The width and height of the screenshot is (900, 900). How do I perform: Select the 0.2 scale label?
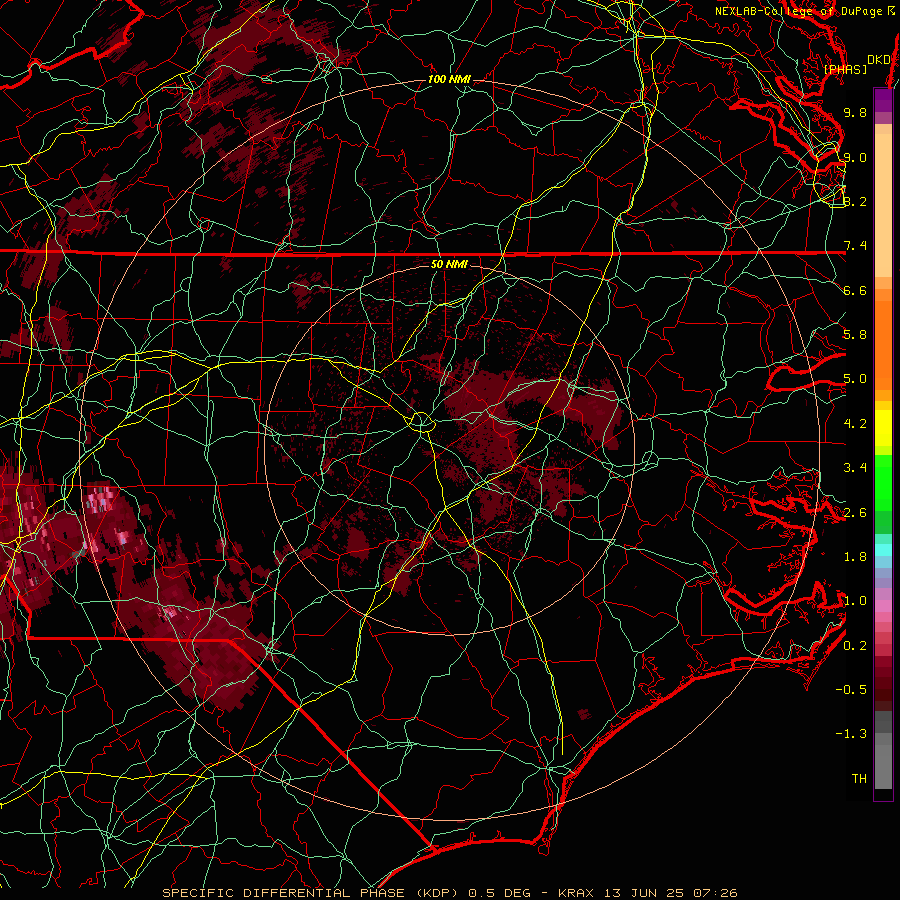click(x=855, y=646)
